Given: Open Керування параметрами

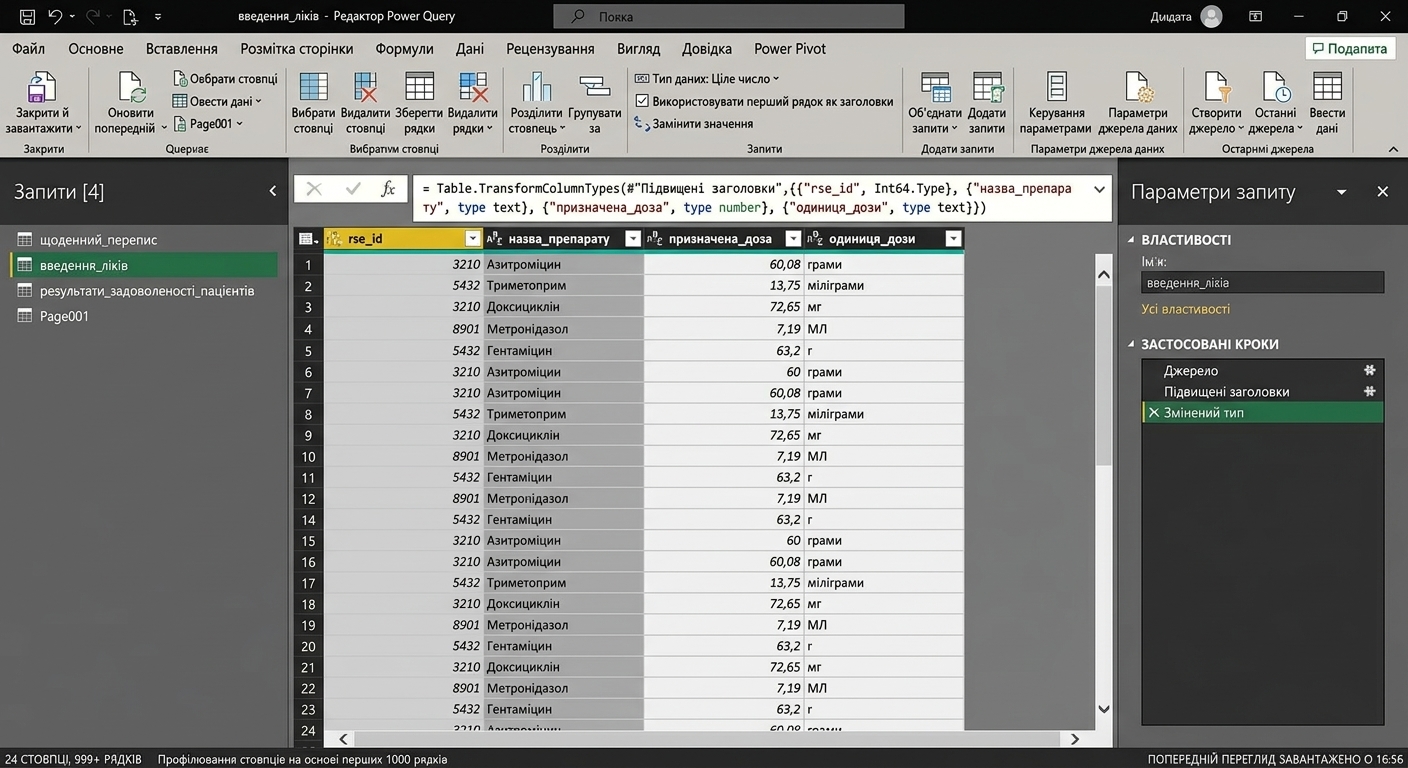Looking at the screenshot, I should [1056, 103].
